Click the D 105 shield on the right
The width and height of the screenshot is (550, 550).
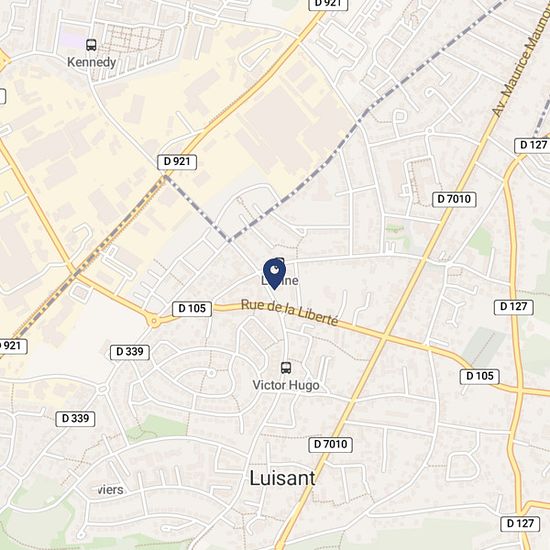coord(479,376)
